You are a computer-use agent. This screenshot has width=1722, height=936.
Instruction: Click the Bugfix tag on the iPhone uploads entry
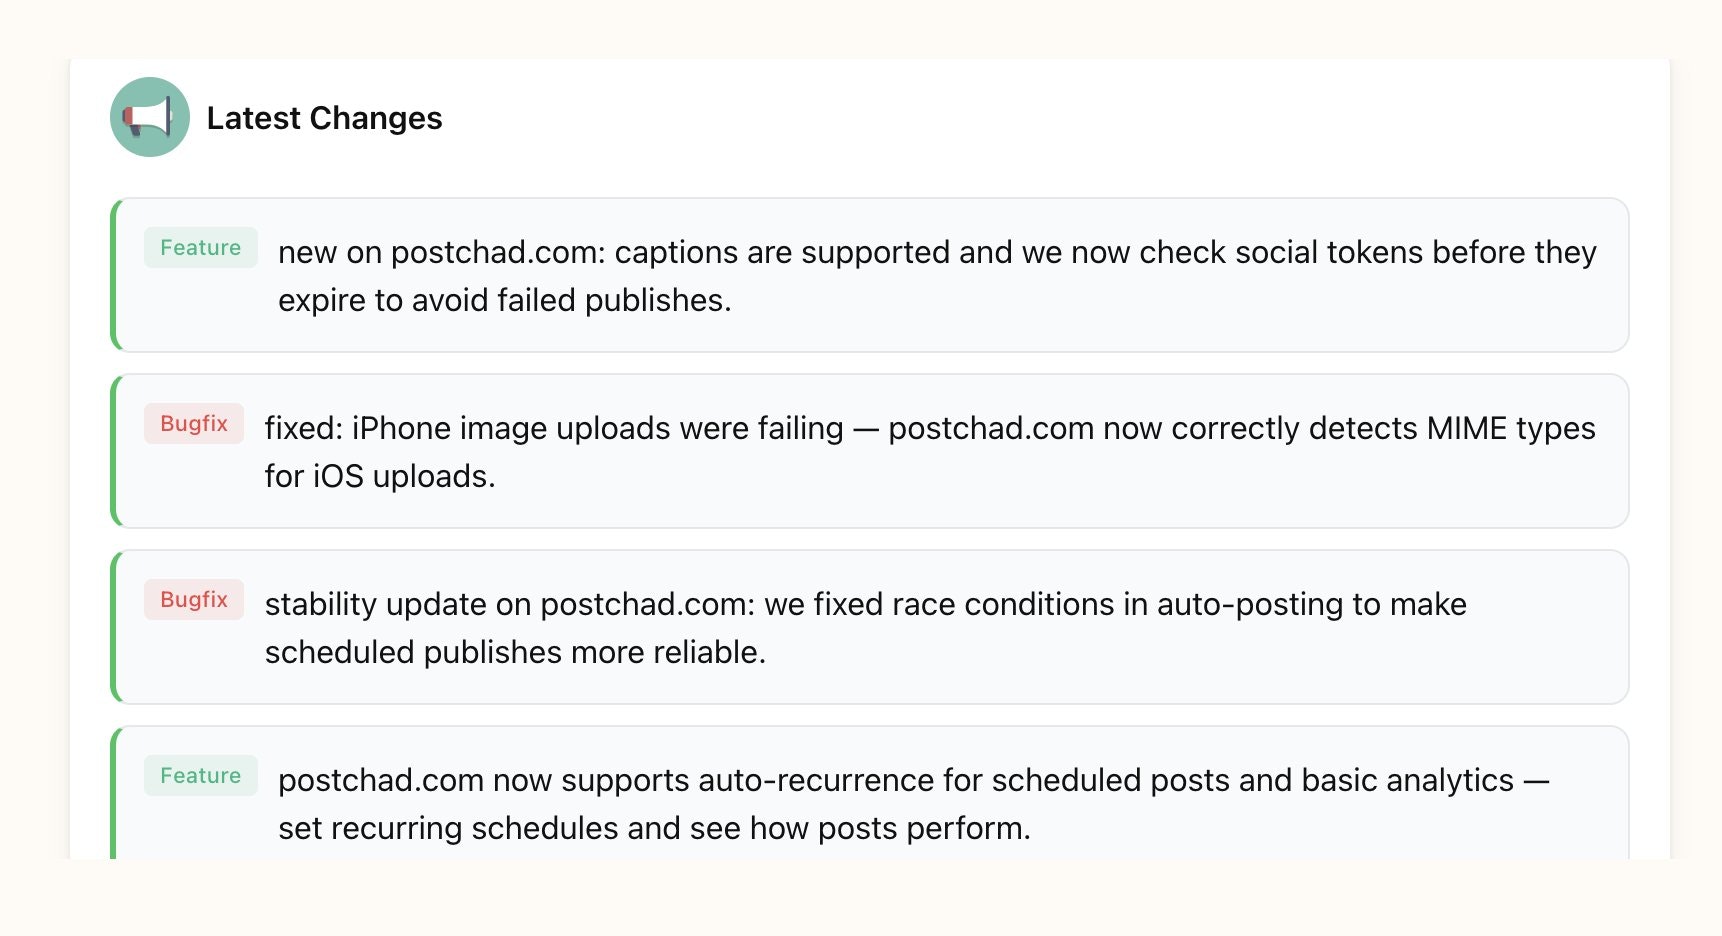(x=194, y=424)
